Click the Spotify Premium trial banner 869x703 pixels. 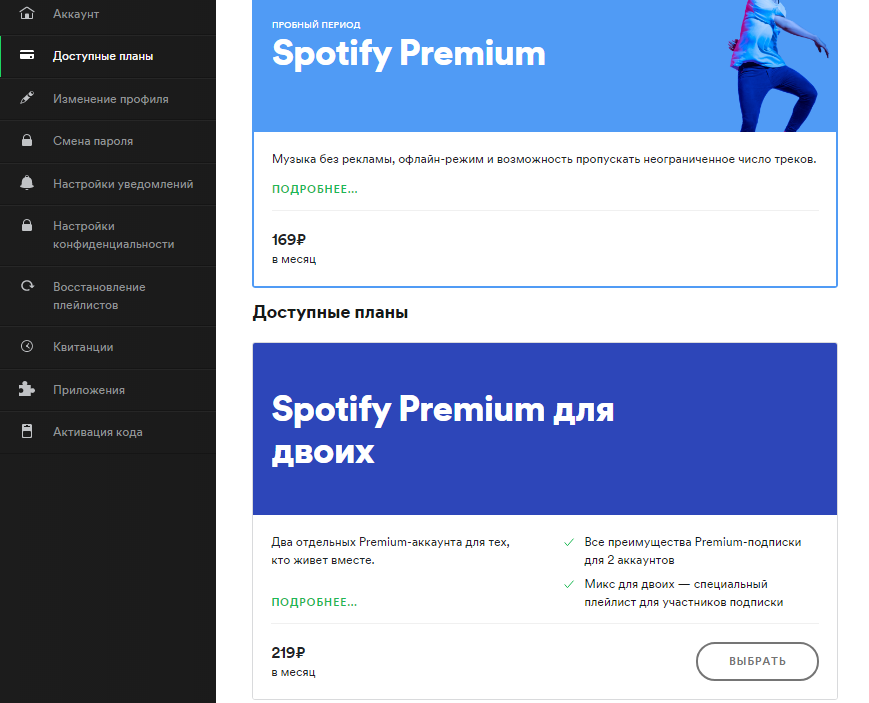click(545, 65)
